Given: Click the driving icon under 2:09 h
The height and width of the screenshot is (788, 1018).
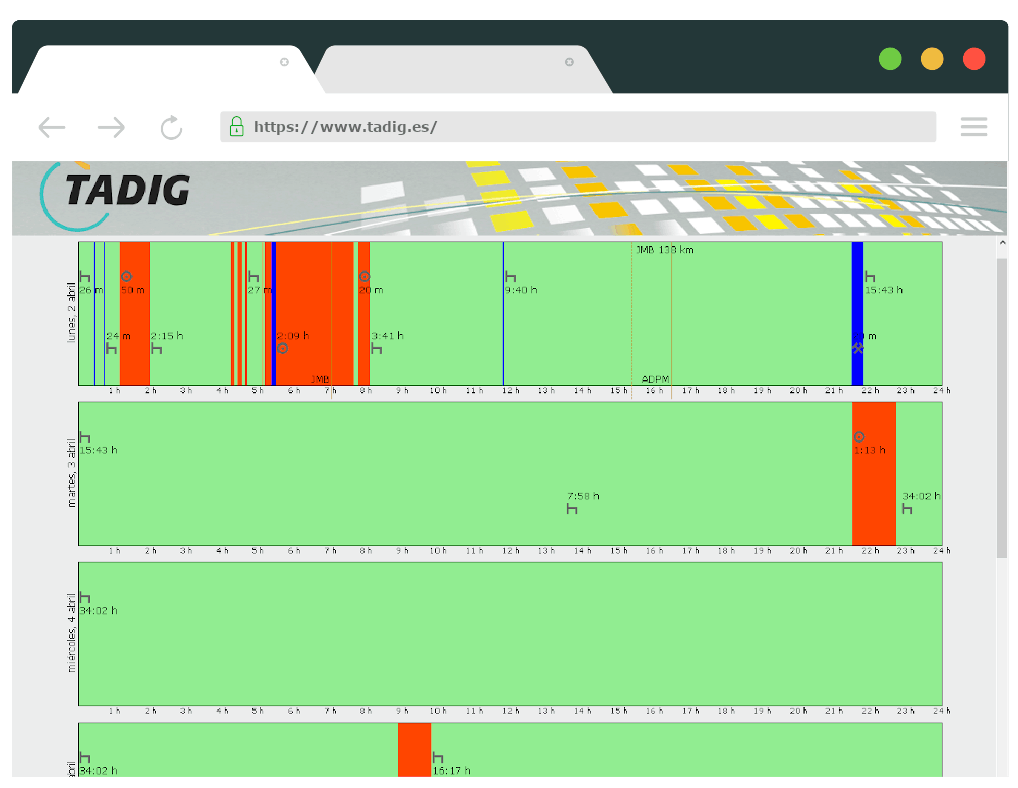Looking at the screenshot, I should 282,348.
